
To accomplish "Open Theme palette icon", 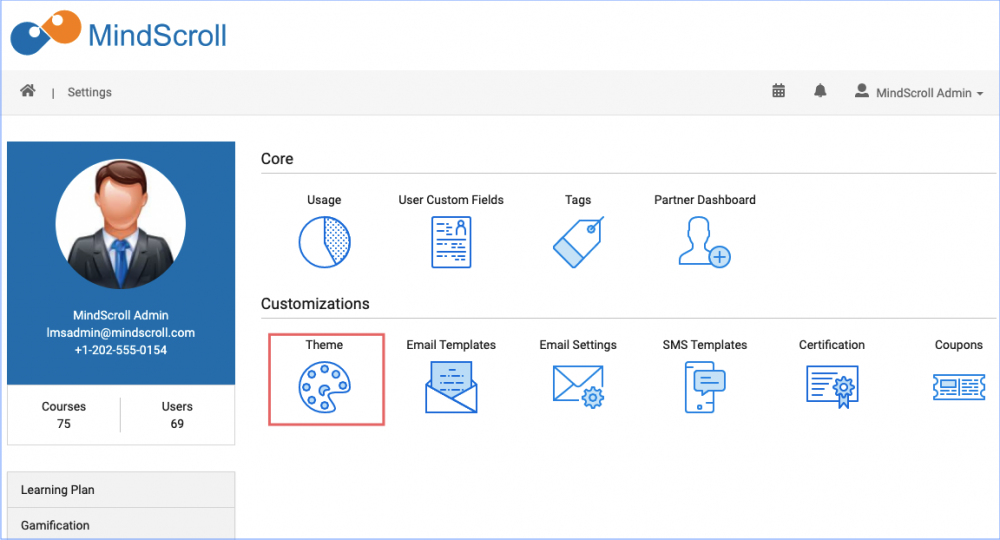I will pos(325,387).
